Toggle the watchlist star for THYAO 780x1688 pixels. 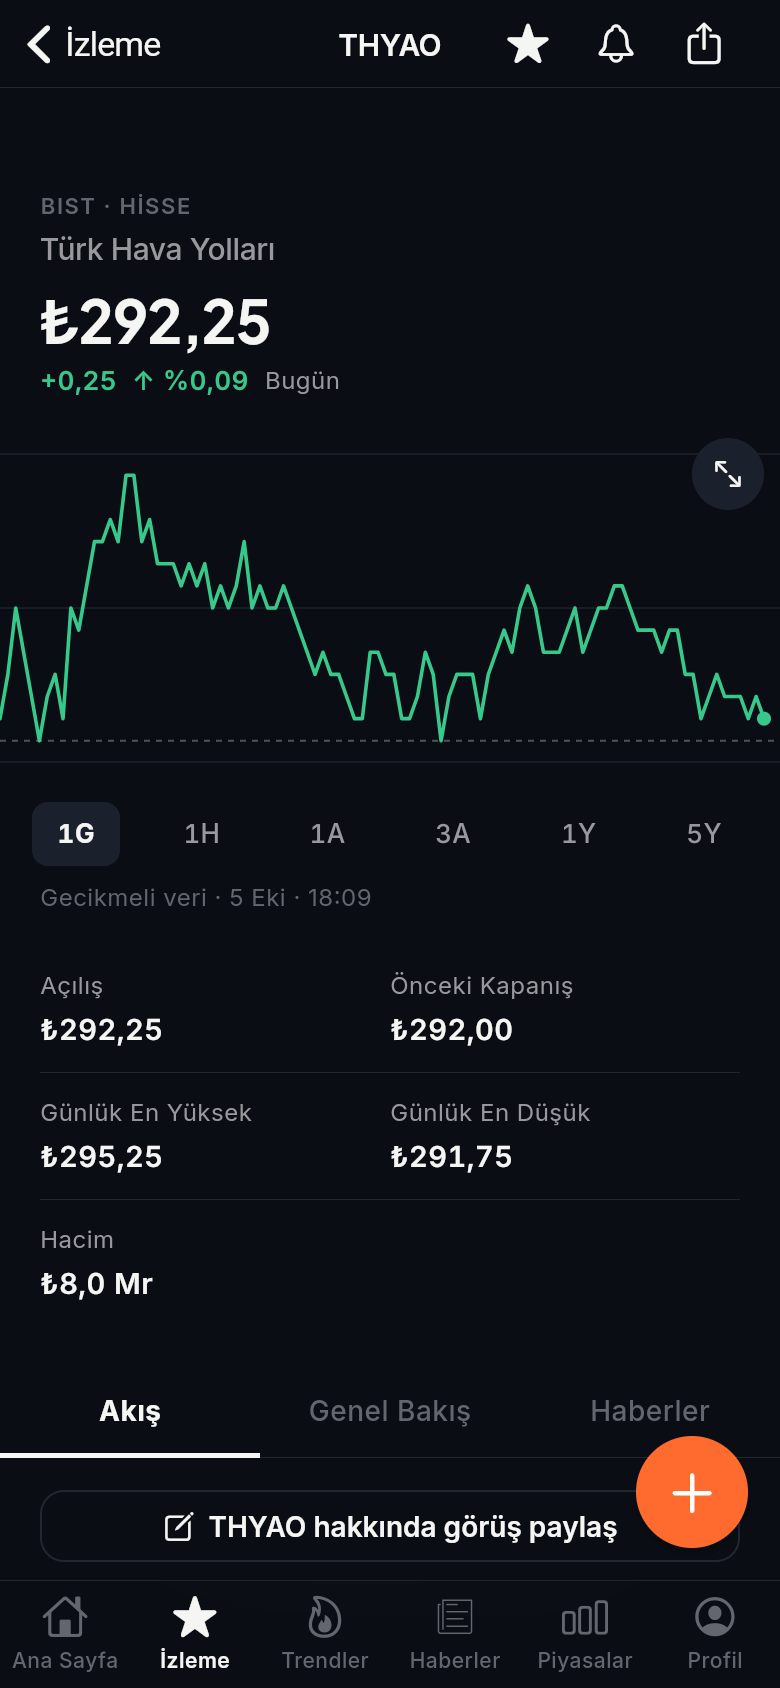(527, 45)
